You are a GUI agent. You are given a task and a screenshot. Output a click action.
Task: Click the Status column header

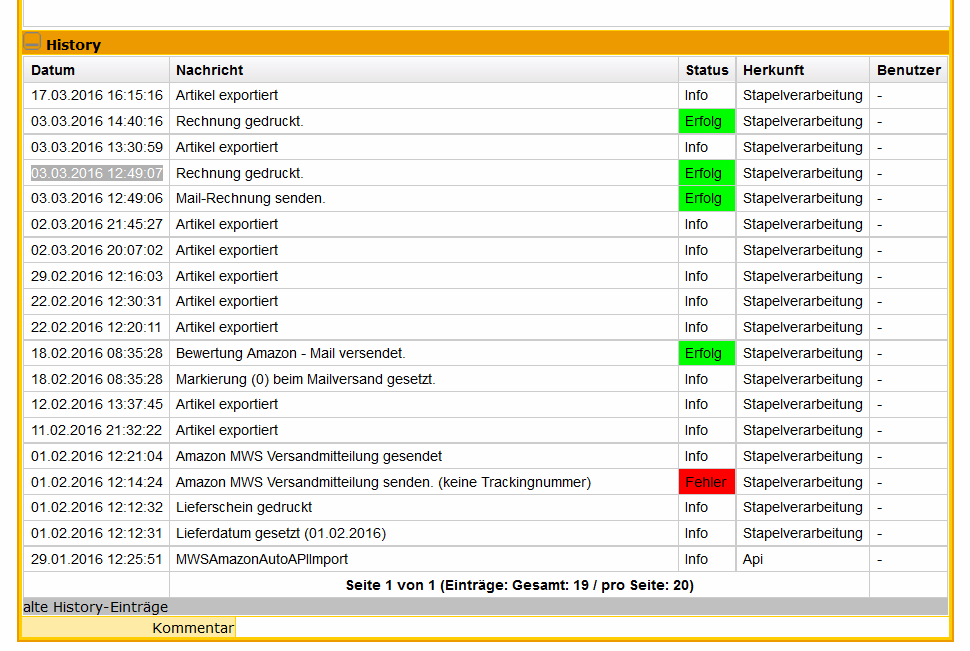point(707,70)
